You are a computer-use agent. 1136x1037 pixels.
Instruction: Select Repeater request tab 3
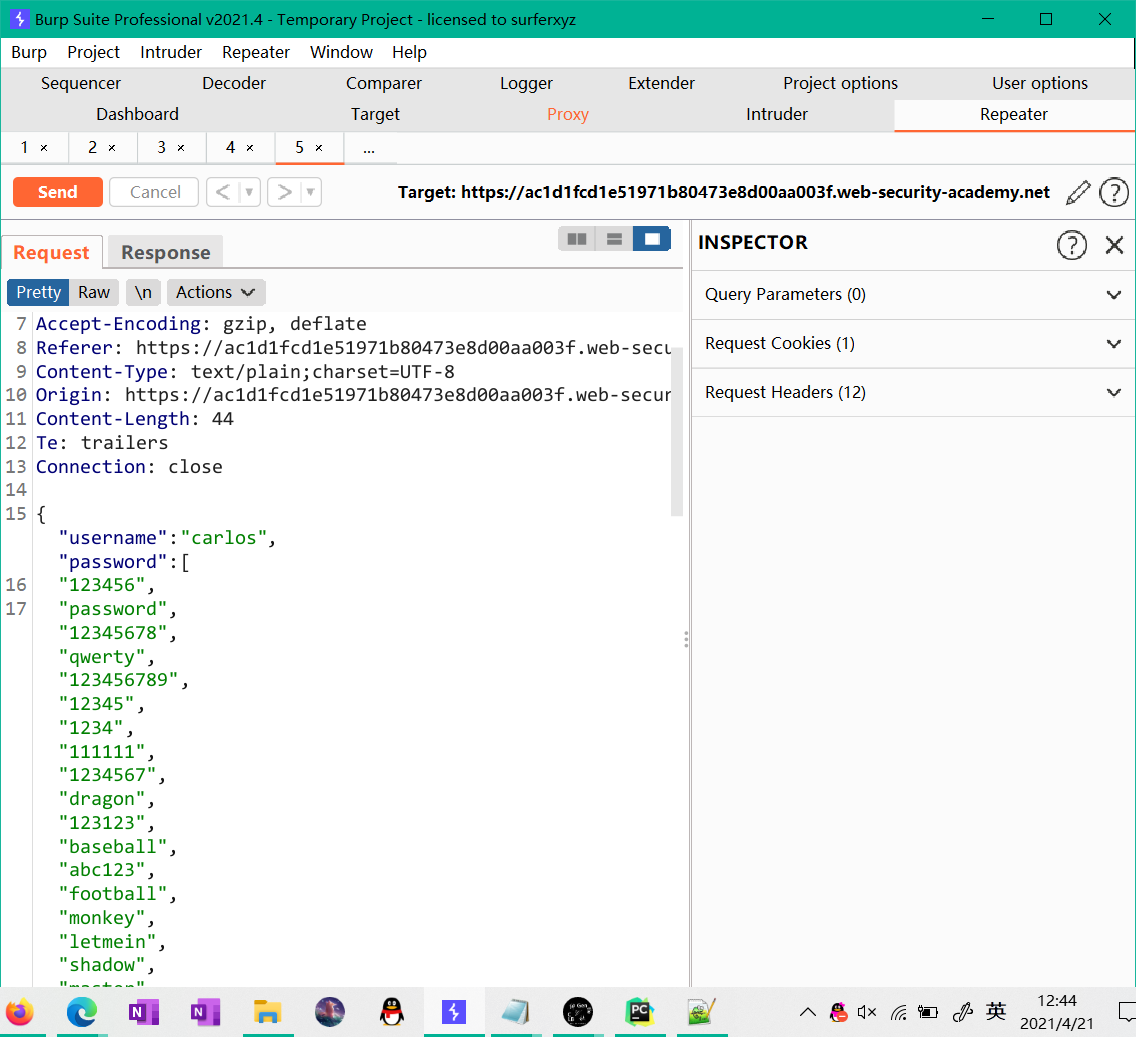(162, 148)
